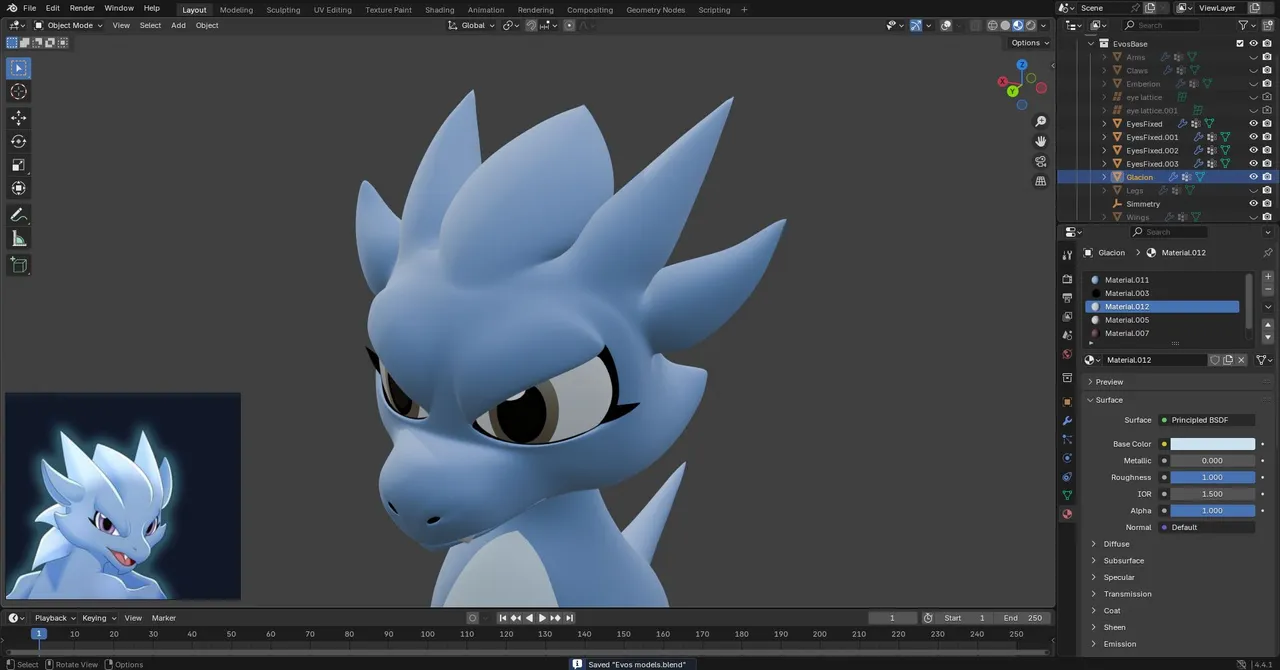Open the Object properties tab
The image size is (1280, 670).
pos(1067,402)
